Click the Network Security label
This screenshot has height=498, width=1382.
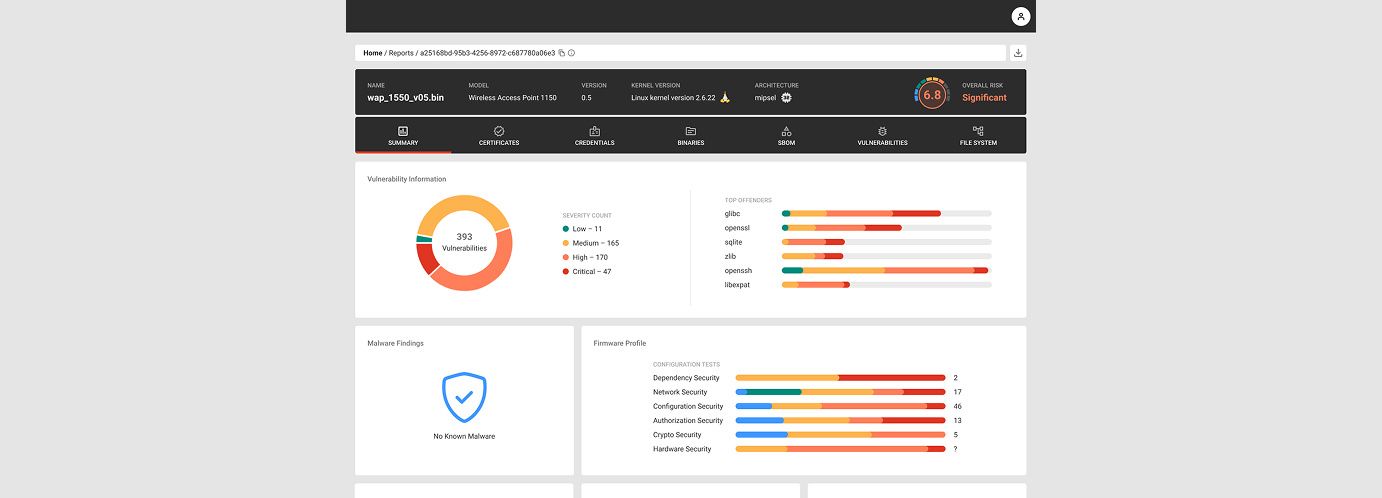point(680,392)
